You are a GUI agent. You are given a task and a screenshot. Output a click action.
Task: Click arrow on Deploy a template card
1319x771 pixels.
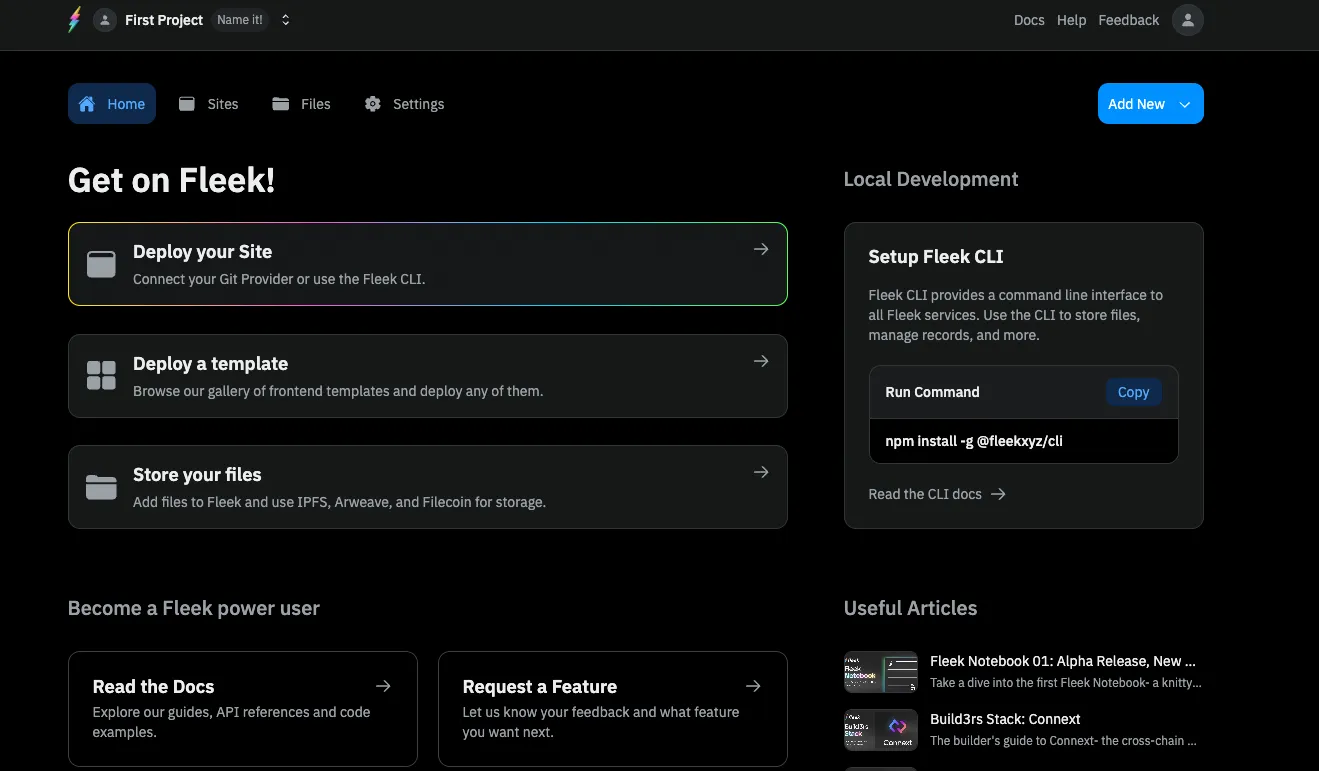click(761, 361)
